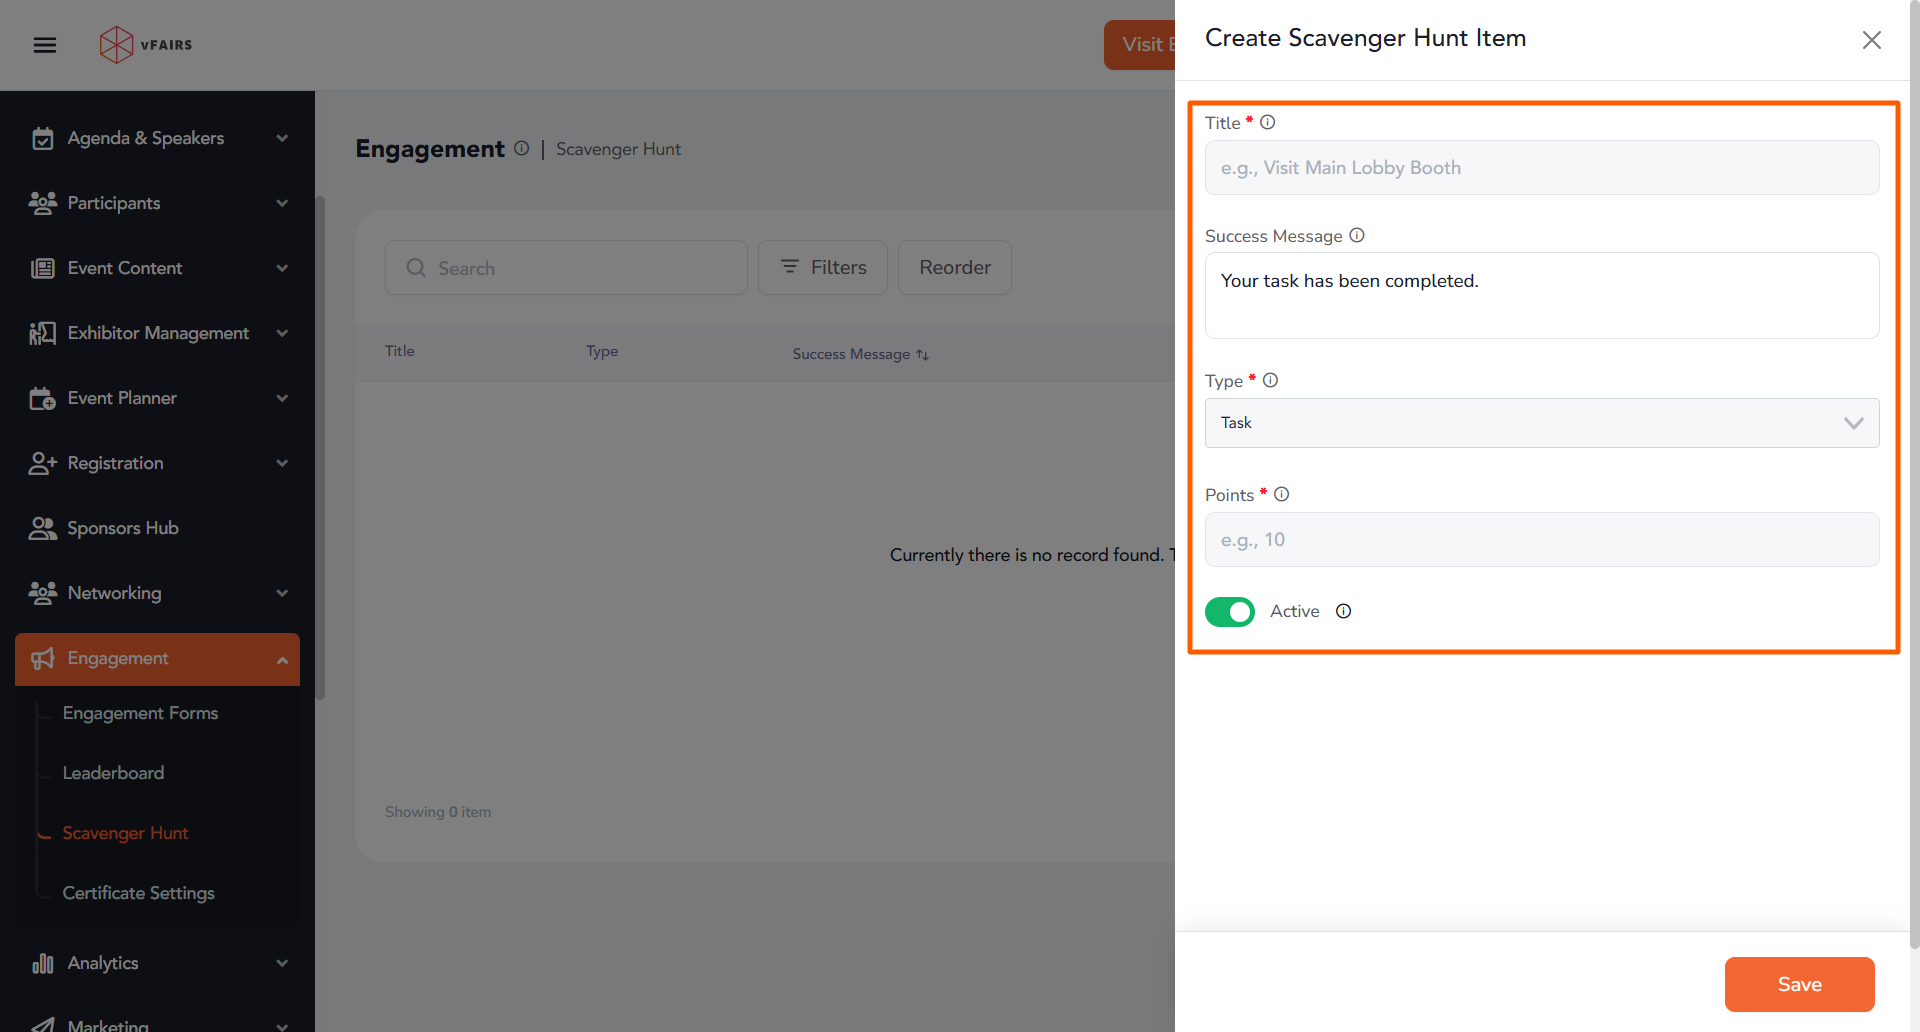The width and height of the screenshot is (1920, 1032).
Task: Click the info icon next to Title
Action: [x=1267, y=122]
